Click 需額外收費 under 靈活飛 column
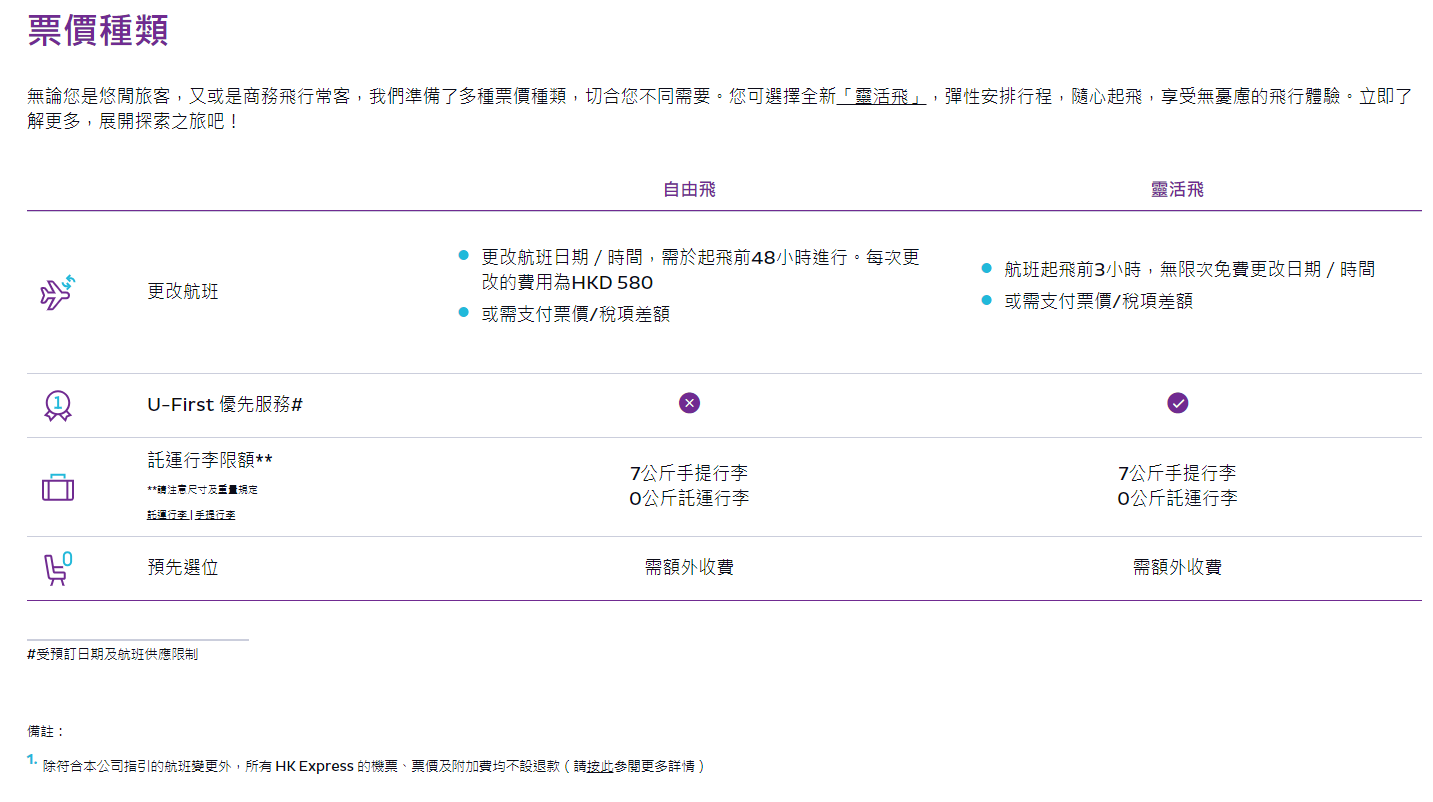Screen dimensions: 1433x802 1177,568
